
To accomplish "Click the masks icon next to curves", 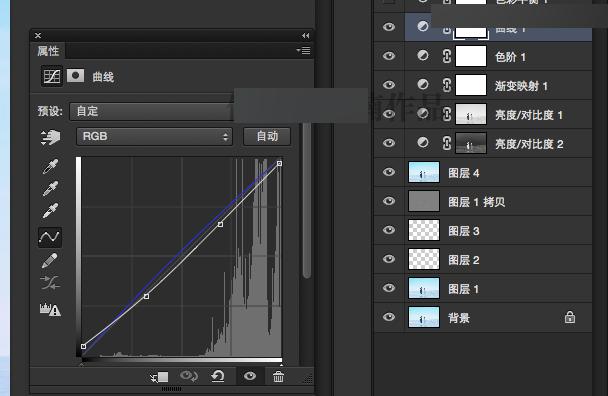I will [75, 76].
